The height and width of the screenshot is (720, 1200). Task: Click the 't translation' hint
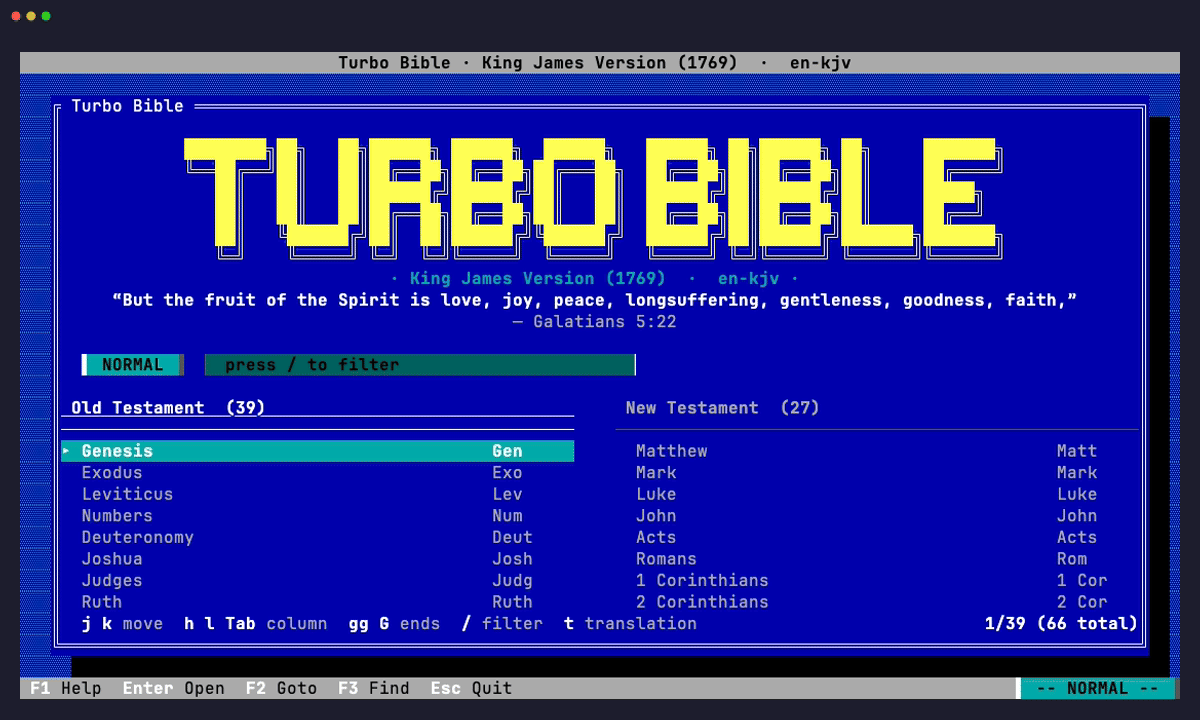click(630, 624)
